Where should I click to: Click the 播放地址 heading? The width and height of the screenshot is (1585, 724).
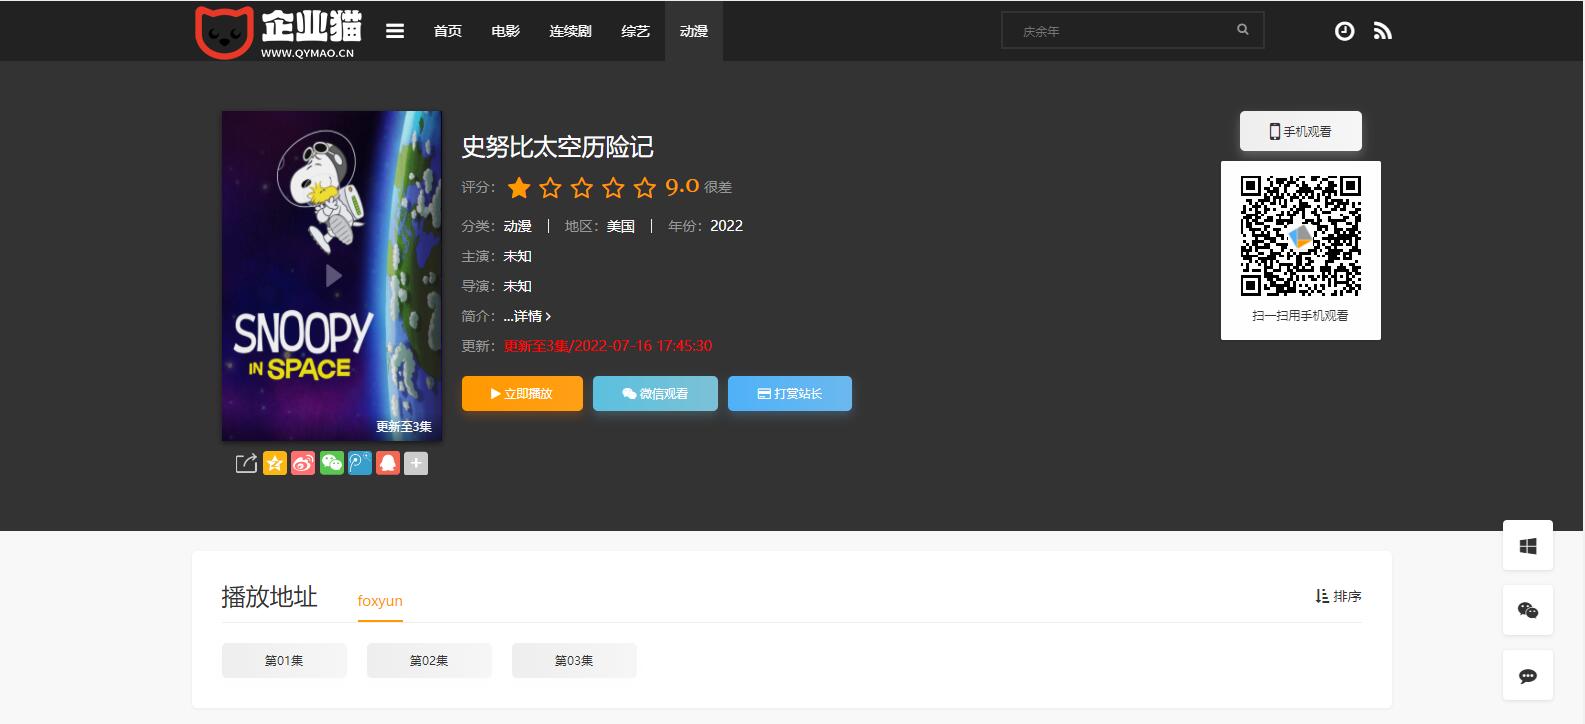tap(269, 597)
